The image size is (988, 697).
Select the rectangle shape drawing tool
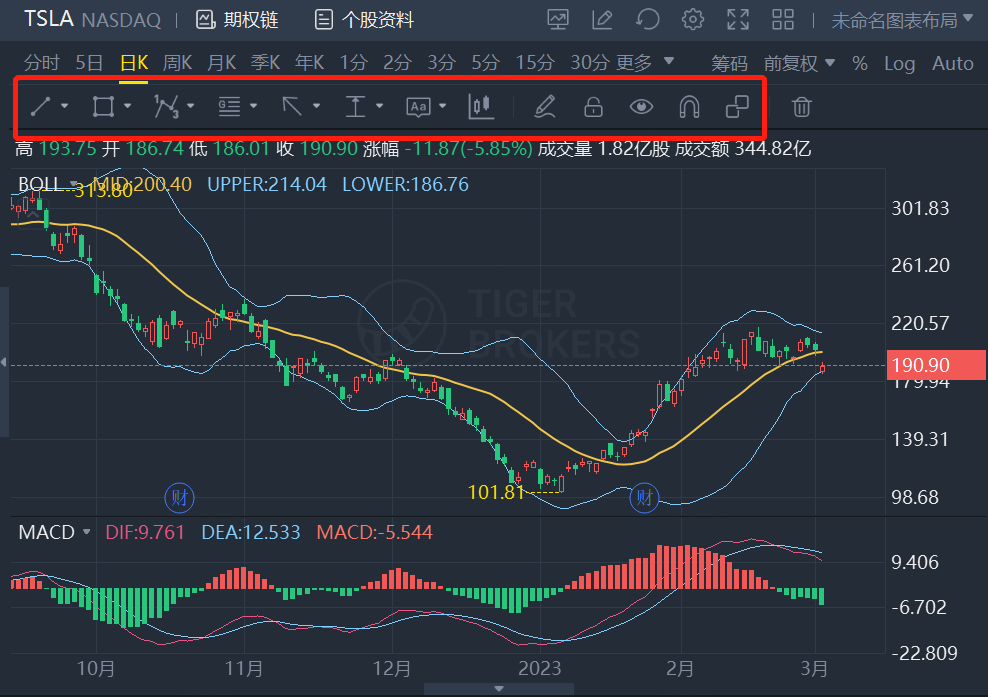(103, 107)
